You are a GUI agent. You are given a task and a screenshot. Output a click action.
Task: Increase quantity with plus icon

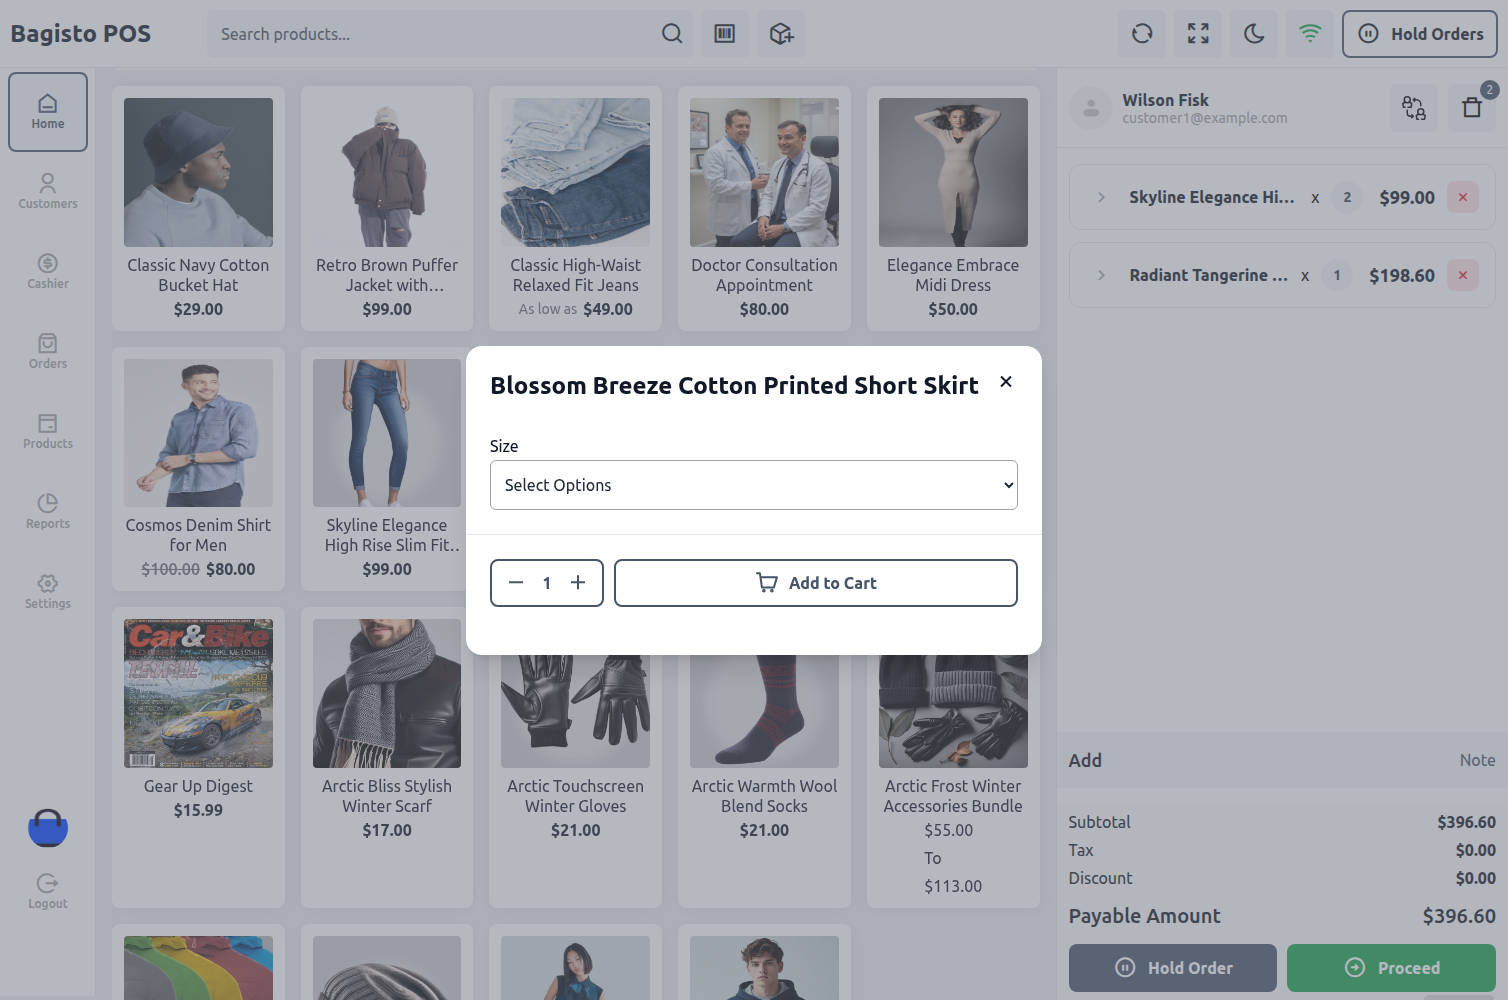pyautogui.click(x=578, y=583)
